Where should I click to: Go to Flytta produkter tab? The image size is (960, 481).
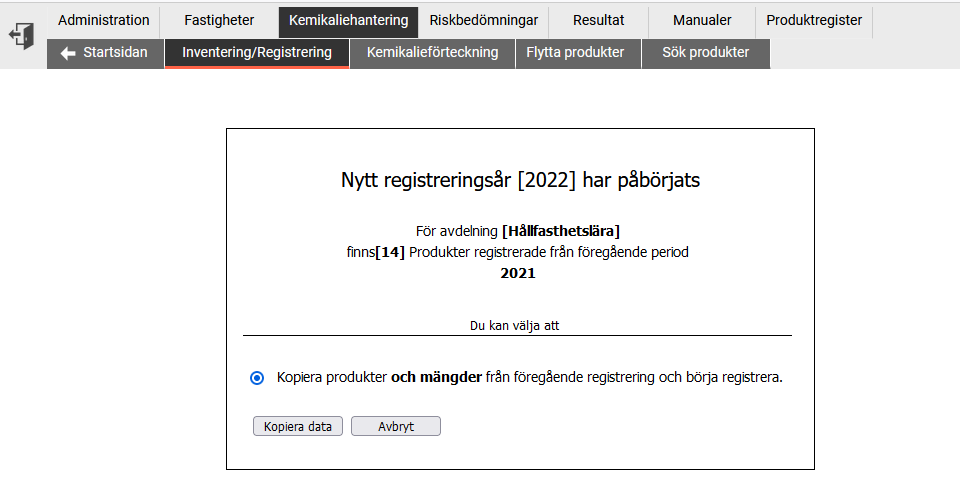coord(575,54)
